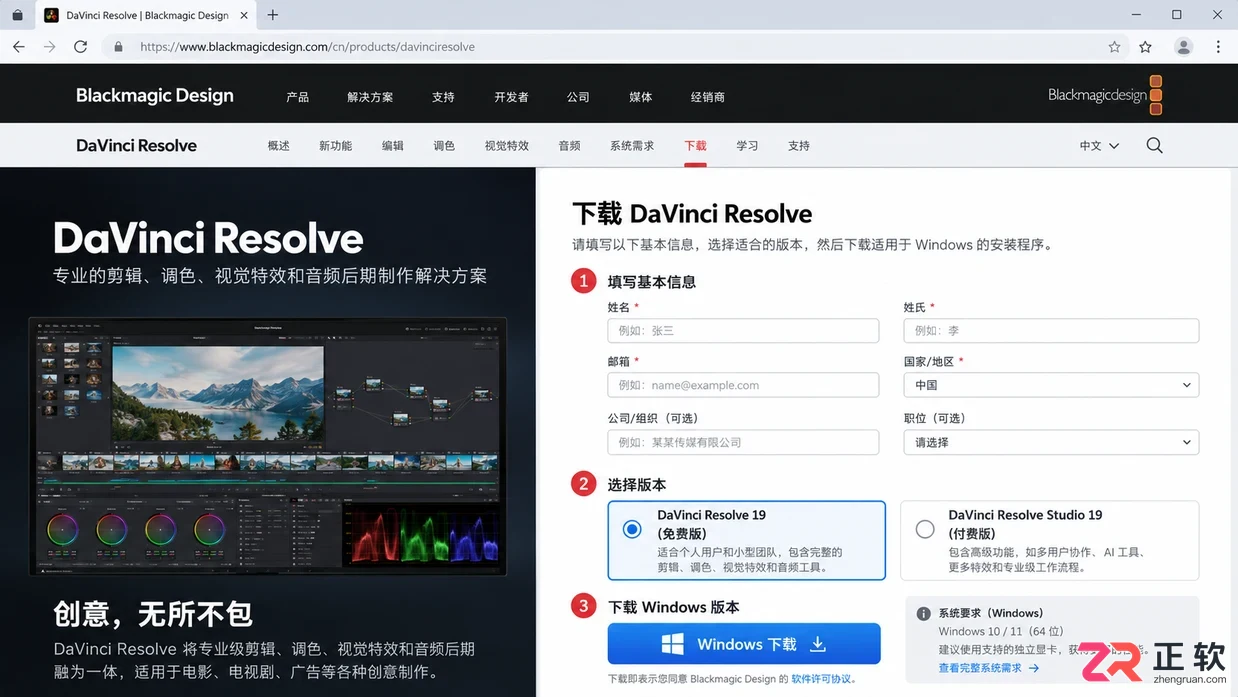The image size is (1238, 697).
Task: Go back to previous page
Action: [x=18, y=47]
